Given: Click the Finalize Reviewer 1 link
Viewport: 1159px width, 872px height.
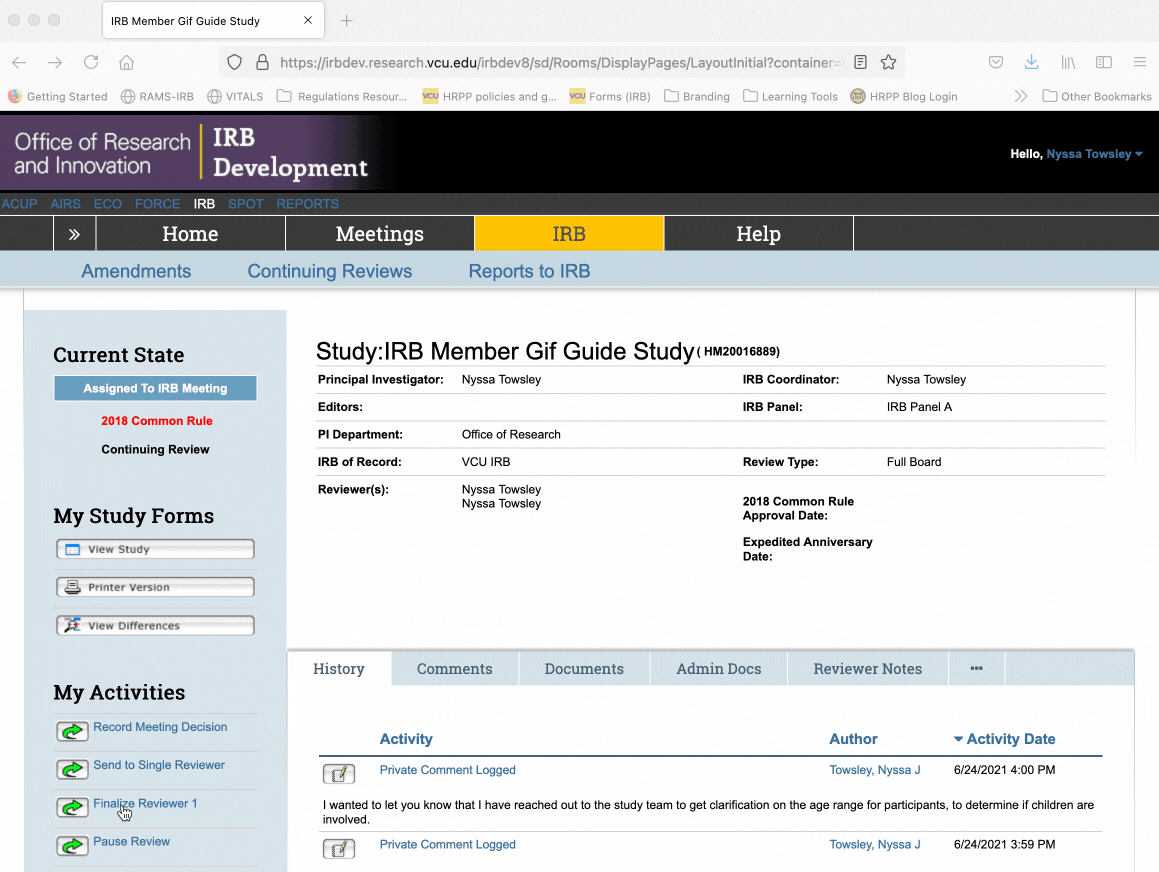Looking at the screenshot, I should click(x=145, y=803).
